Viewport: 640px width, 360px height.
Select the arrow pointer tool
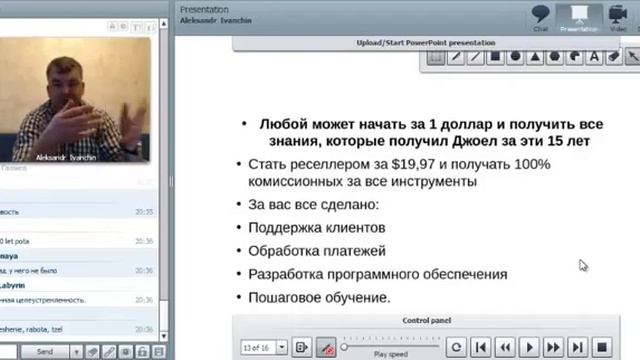633,57
